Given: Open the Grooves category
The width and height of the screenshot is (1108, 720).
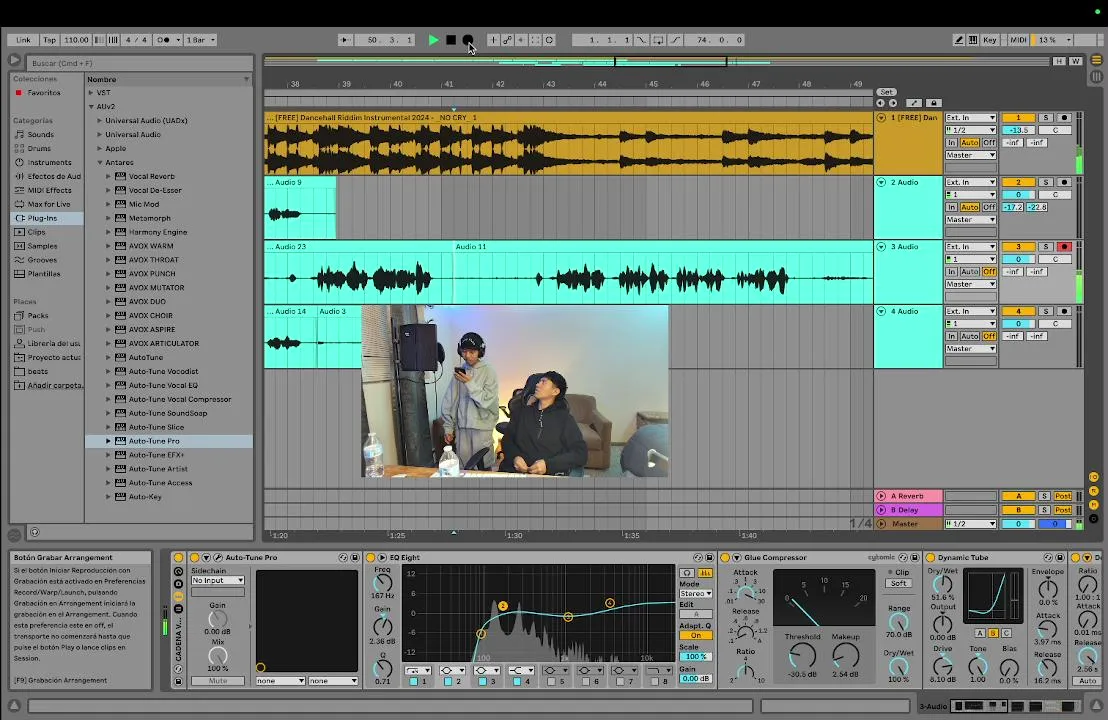Looking at the screenshot, I should pos(42,260).
